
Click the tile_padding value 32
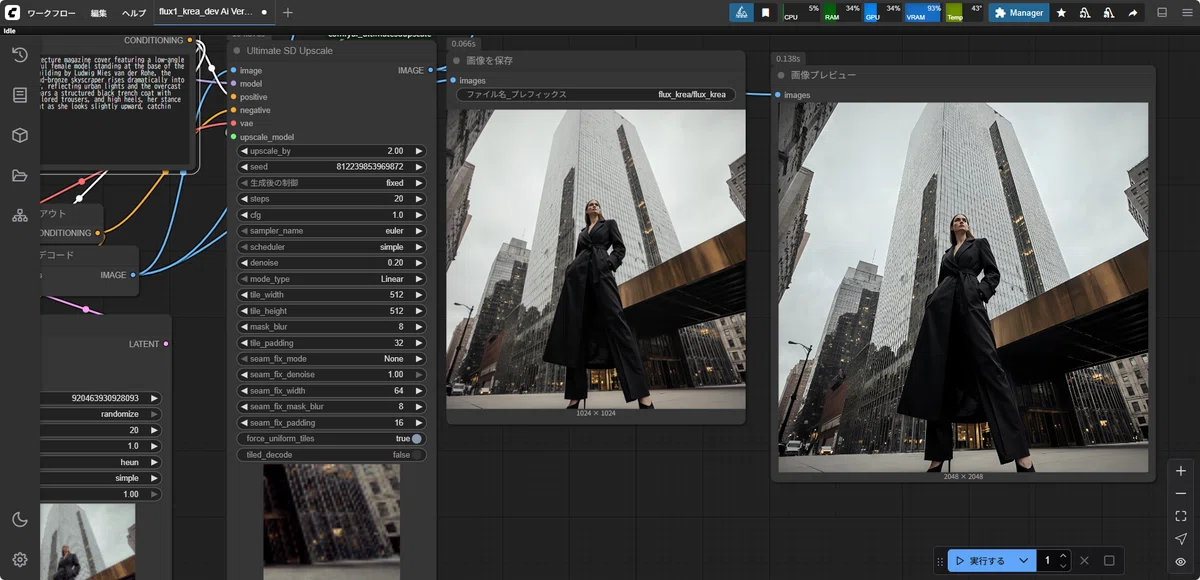(397, 343)
